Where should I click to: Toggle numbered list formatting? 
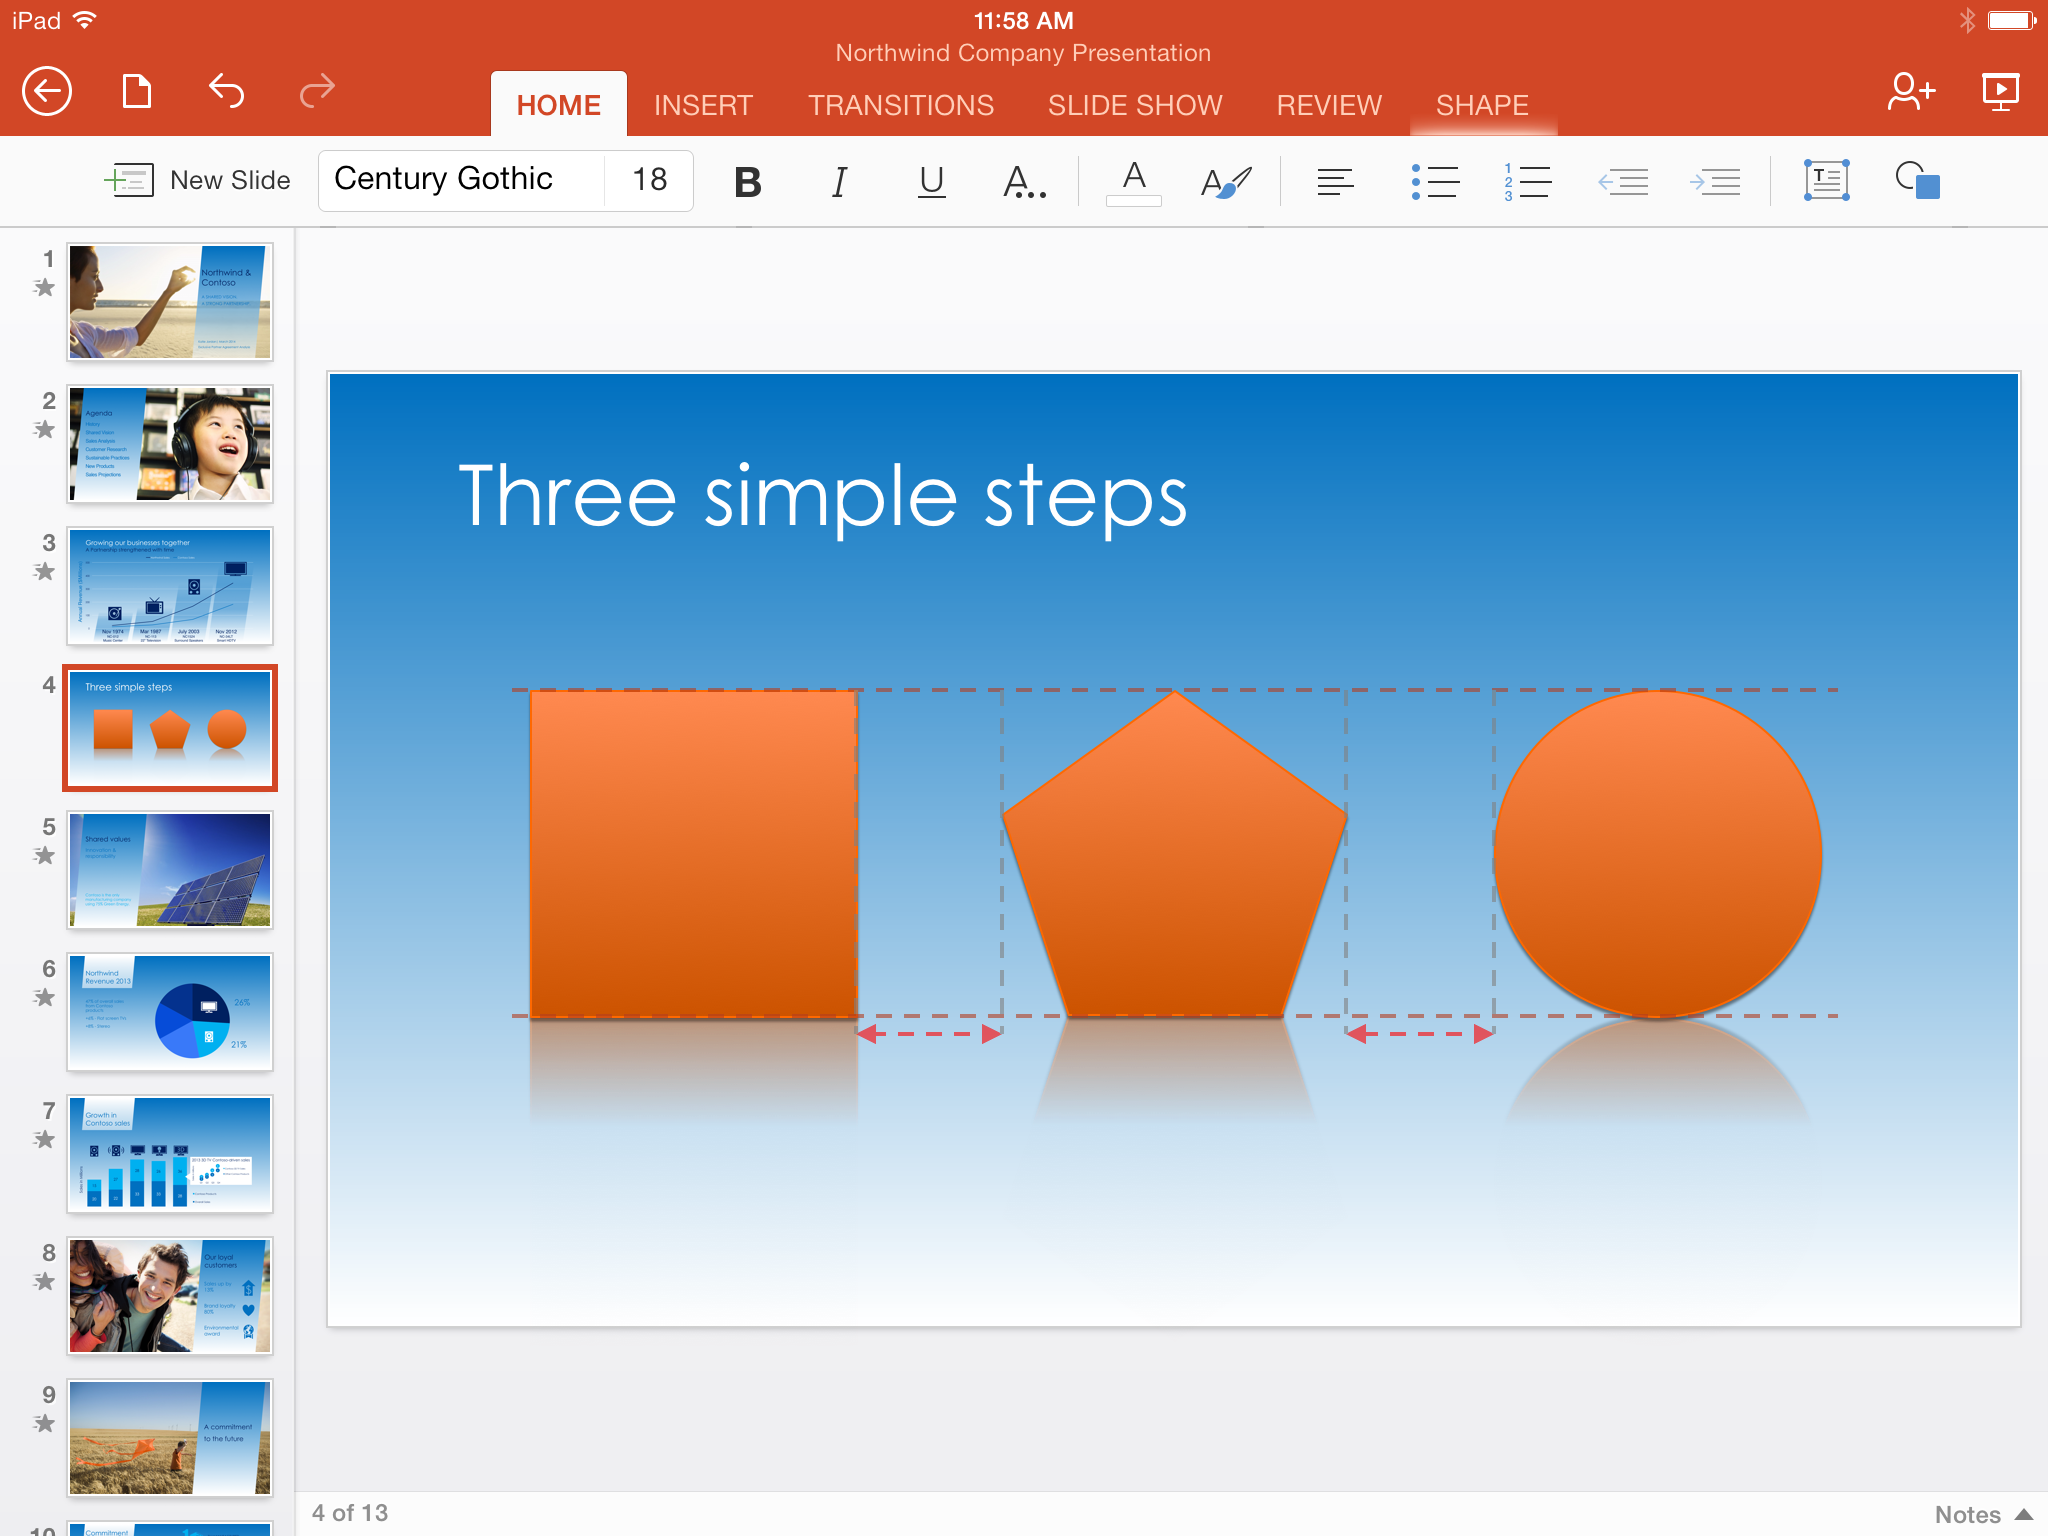tap(1527, 181)
